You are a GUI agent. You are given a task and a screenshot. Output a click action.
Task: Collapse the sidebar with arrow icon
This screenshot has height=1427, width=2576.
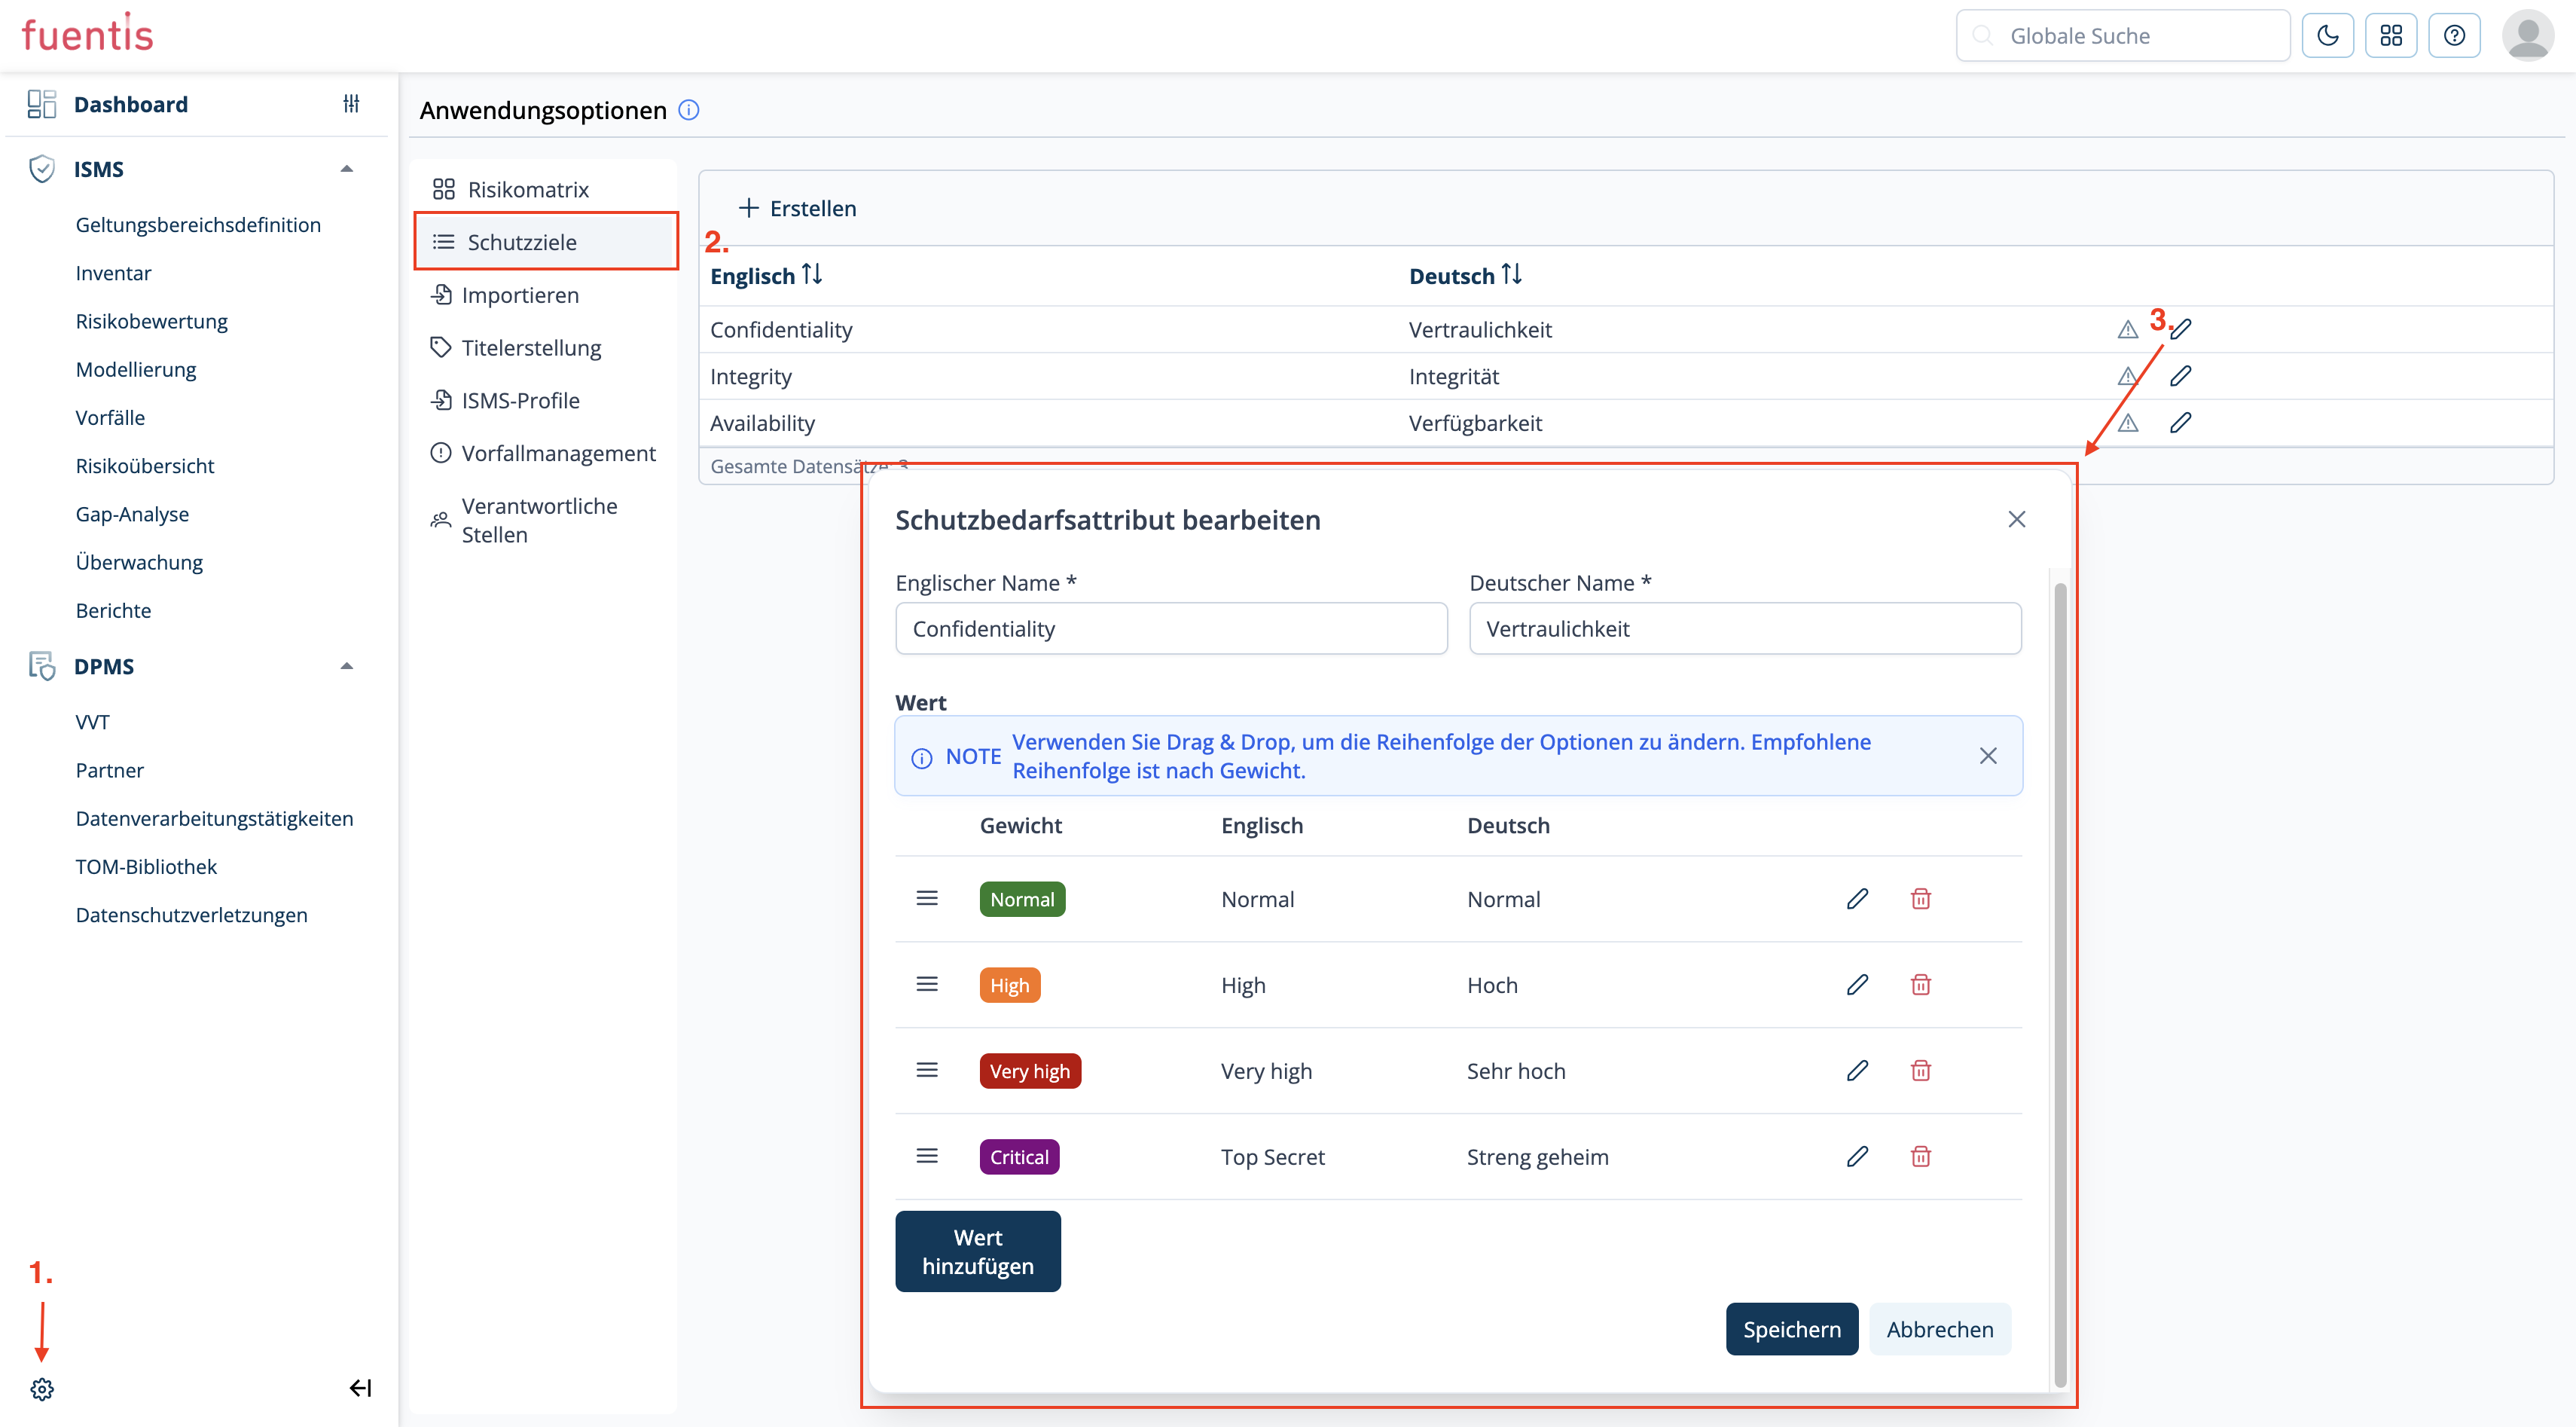coord(360,1388)
